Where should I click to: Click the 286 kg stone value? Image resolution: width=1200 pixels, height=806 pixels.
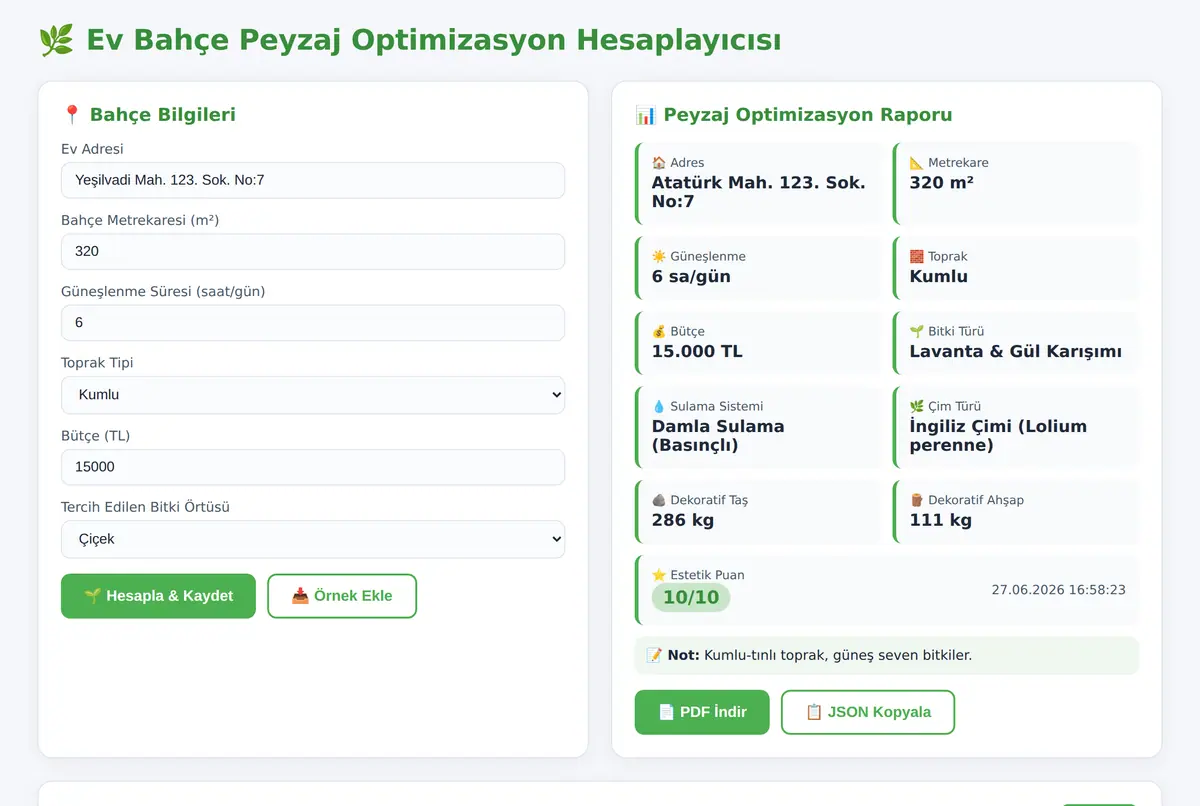(x=682, y=520)
